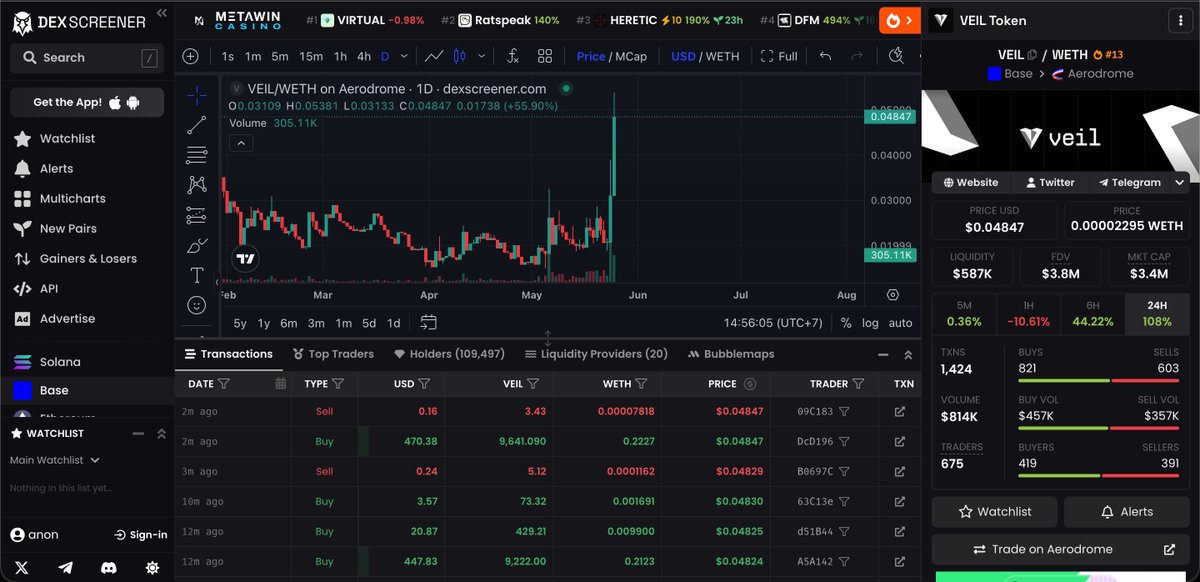Toggle percent scale on chart
This screenshot has height=582, width=1200.
(x=846, y=323)
